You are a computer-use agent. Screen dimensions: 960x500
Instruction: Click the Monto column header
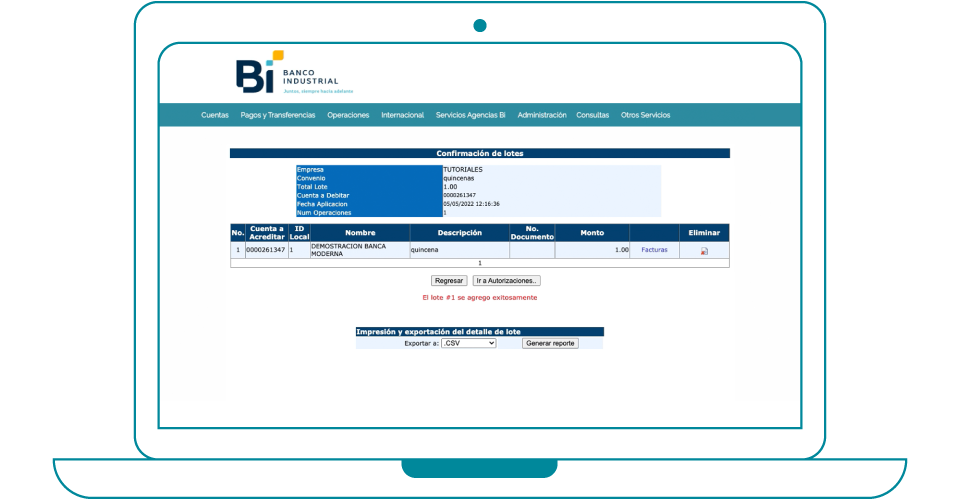coord(592,233)
